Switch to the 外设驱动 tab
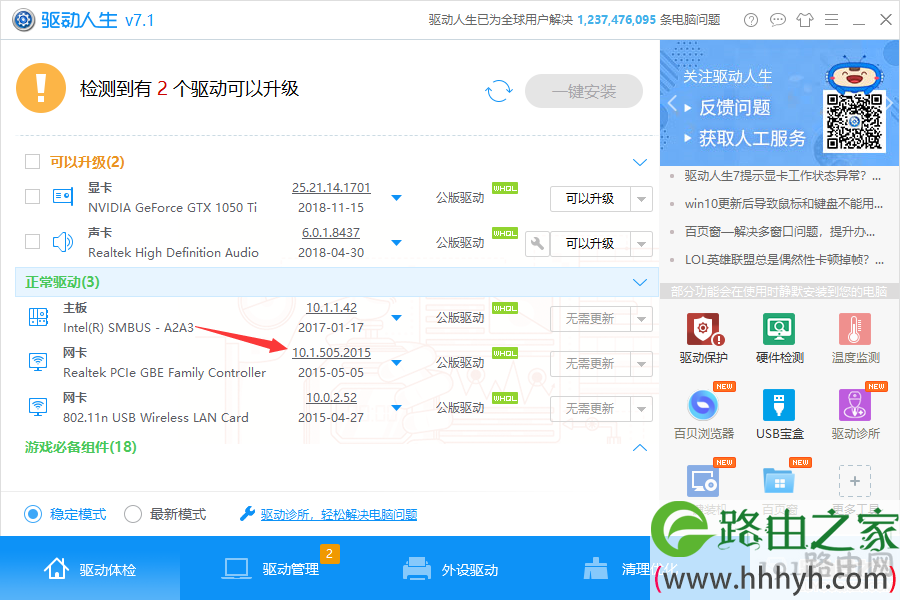The width and height of the screenshot is (900, 600). pyautogui.click(x=451, y=569)
